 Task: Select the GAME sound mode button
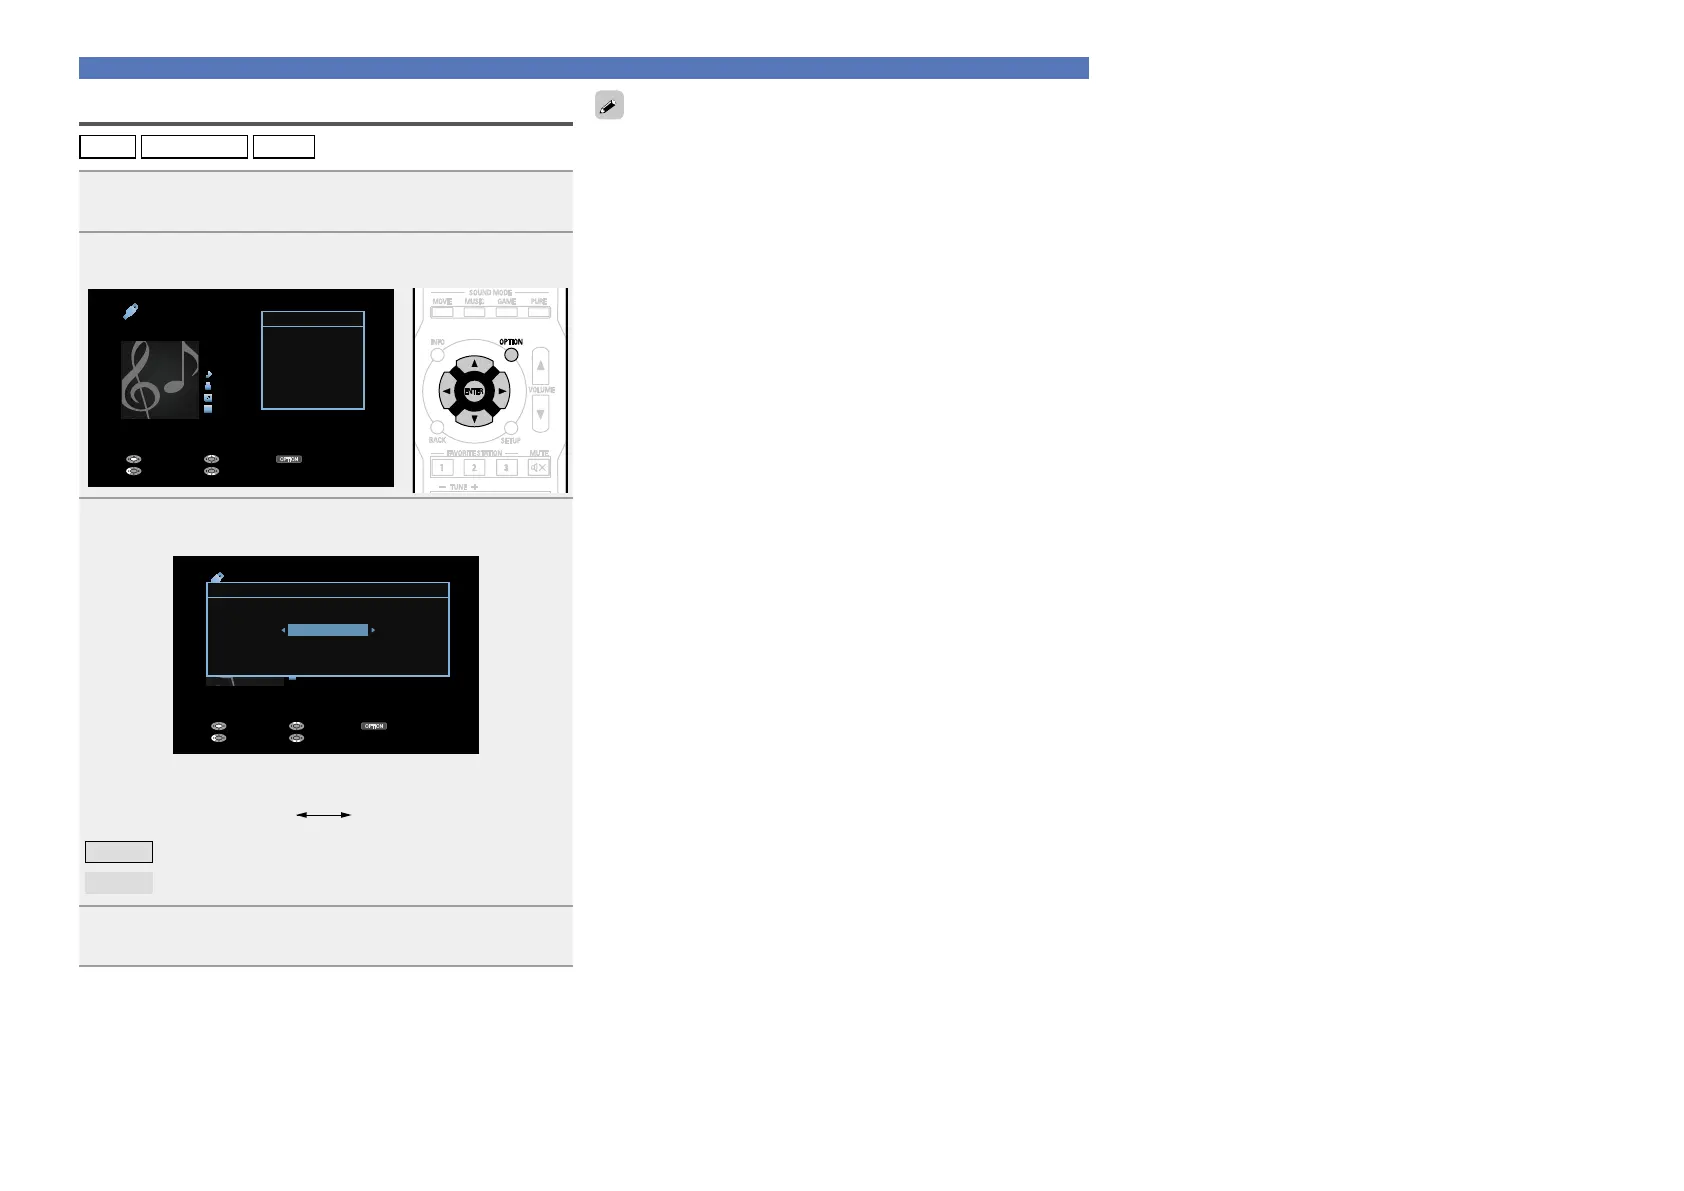[x=507, y=311]
